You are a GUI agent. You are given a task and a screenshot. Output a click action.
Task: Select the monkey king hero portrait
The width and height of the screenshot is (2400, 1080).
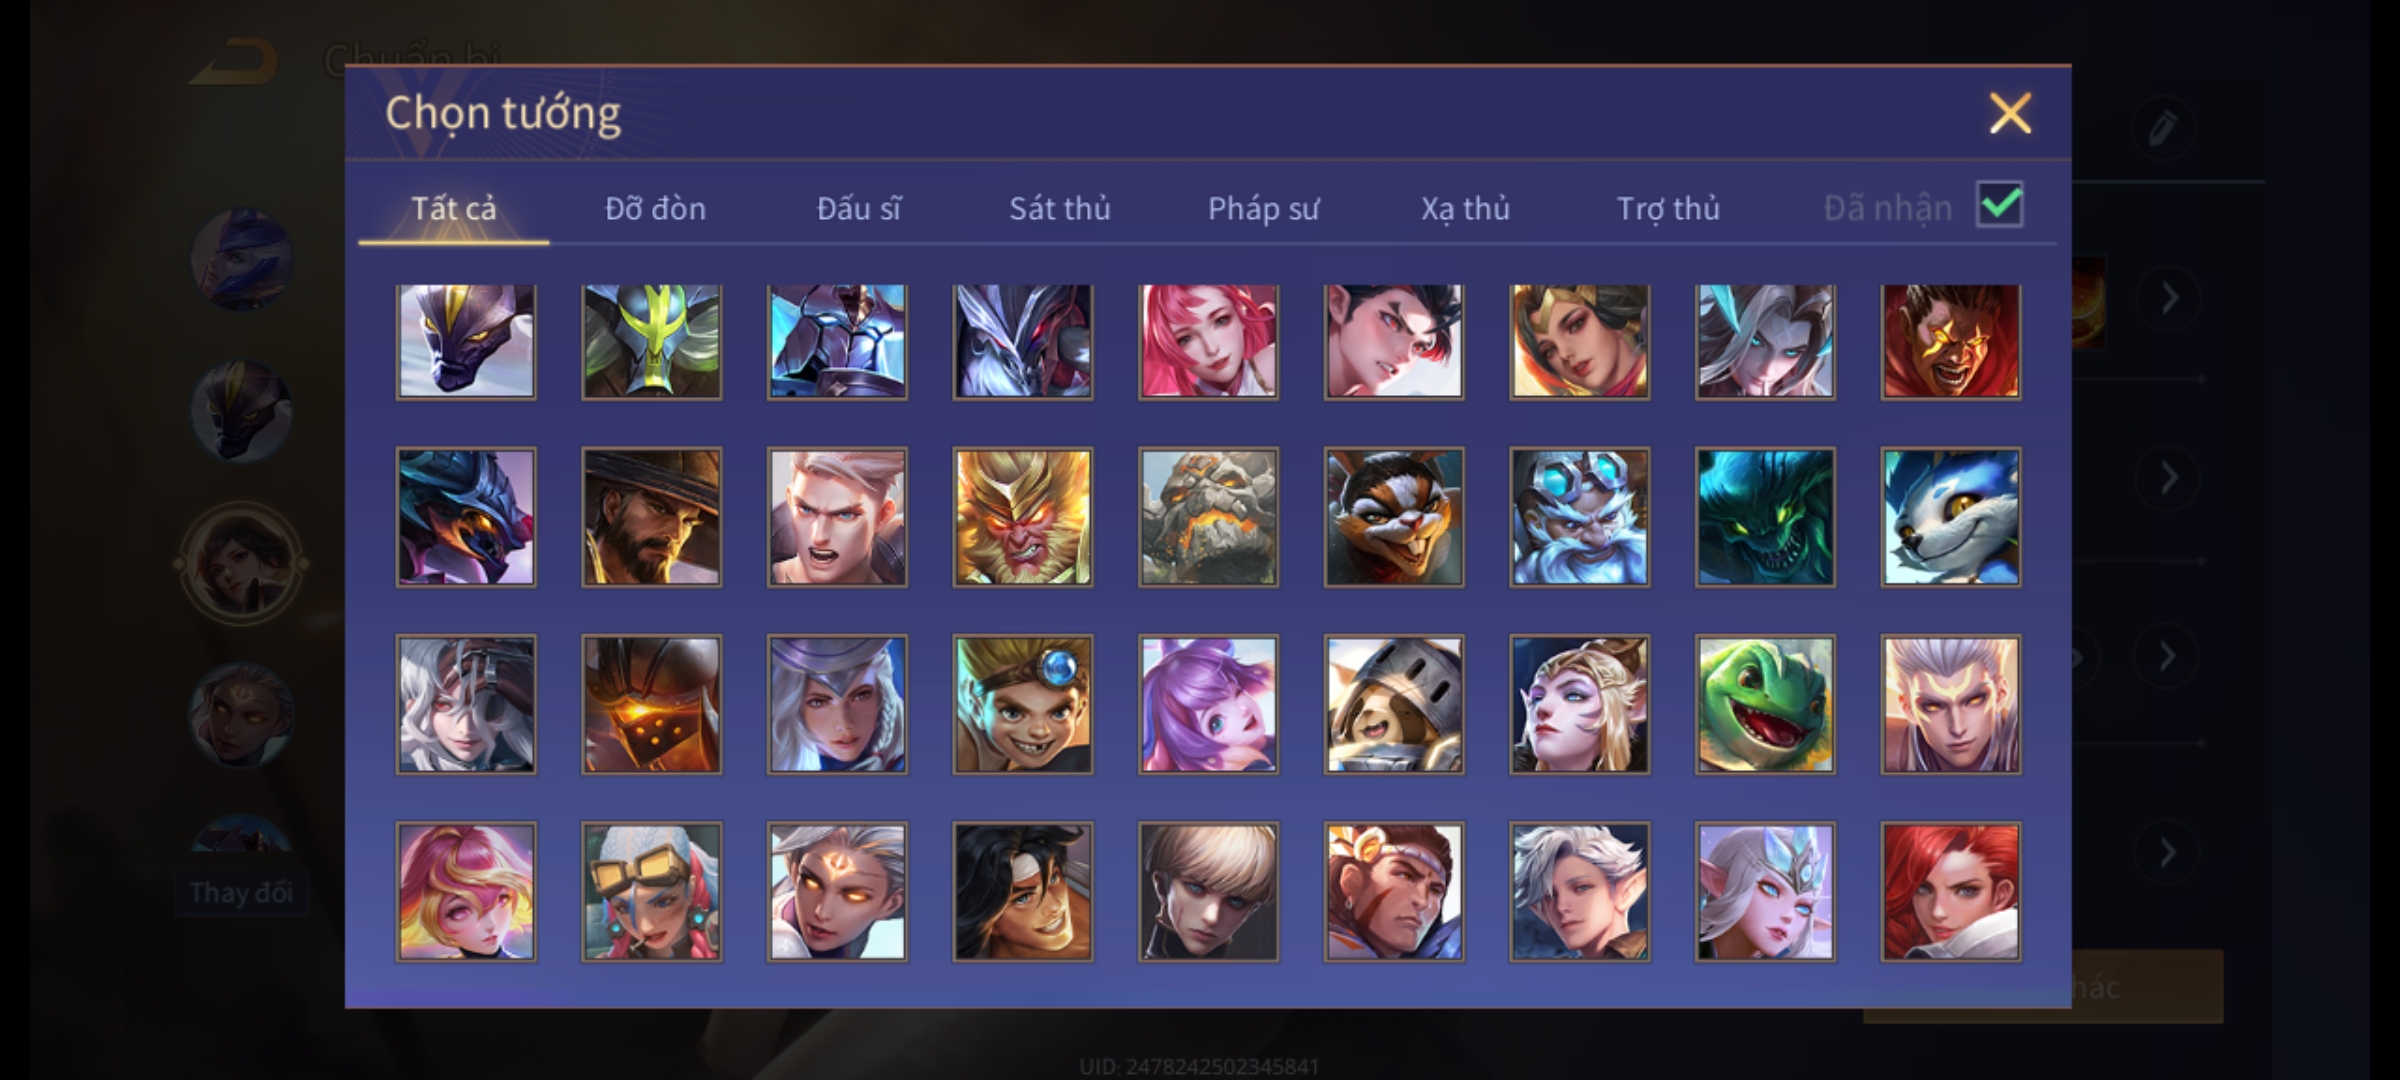pyautogui.click(x=1022, y=517)
